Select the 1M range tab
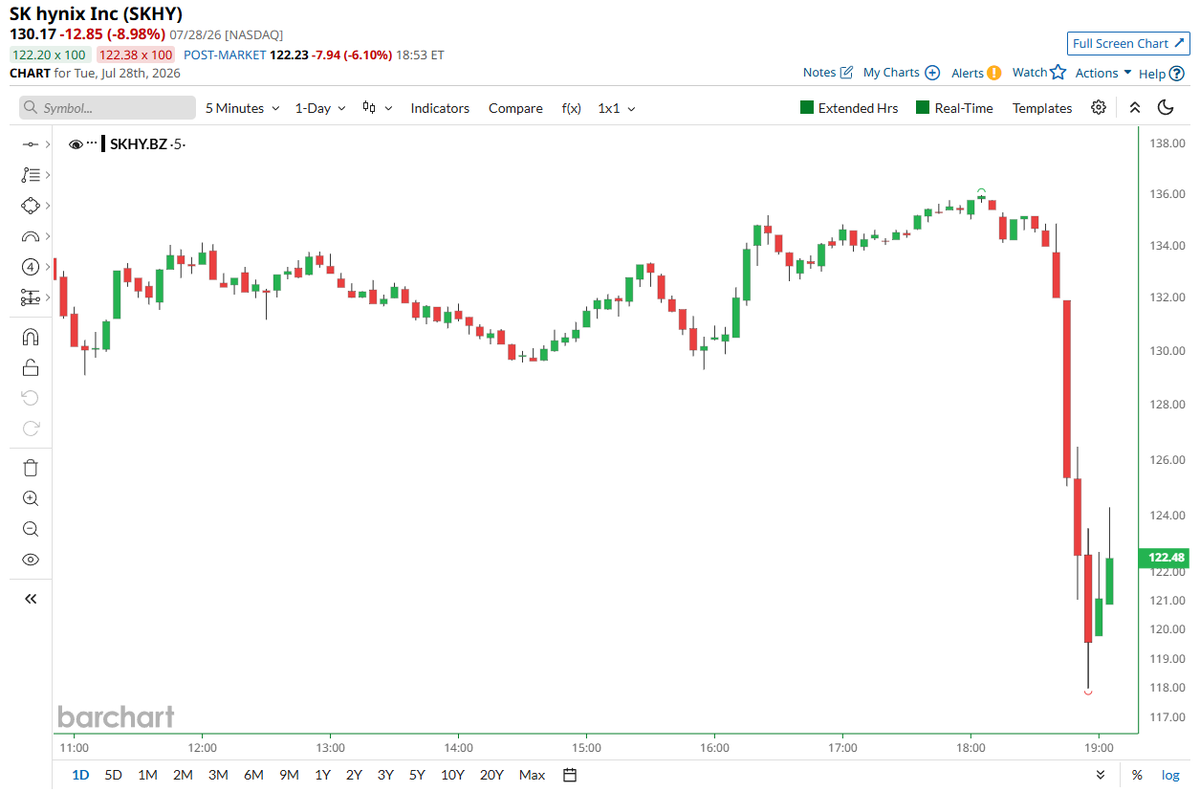The width and height of the screenshot is (1200, 792). click(x=147, y=775)
